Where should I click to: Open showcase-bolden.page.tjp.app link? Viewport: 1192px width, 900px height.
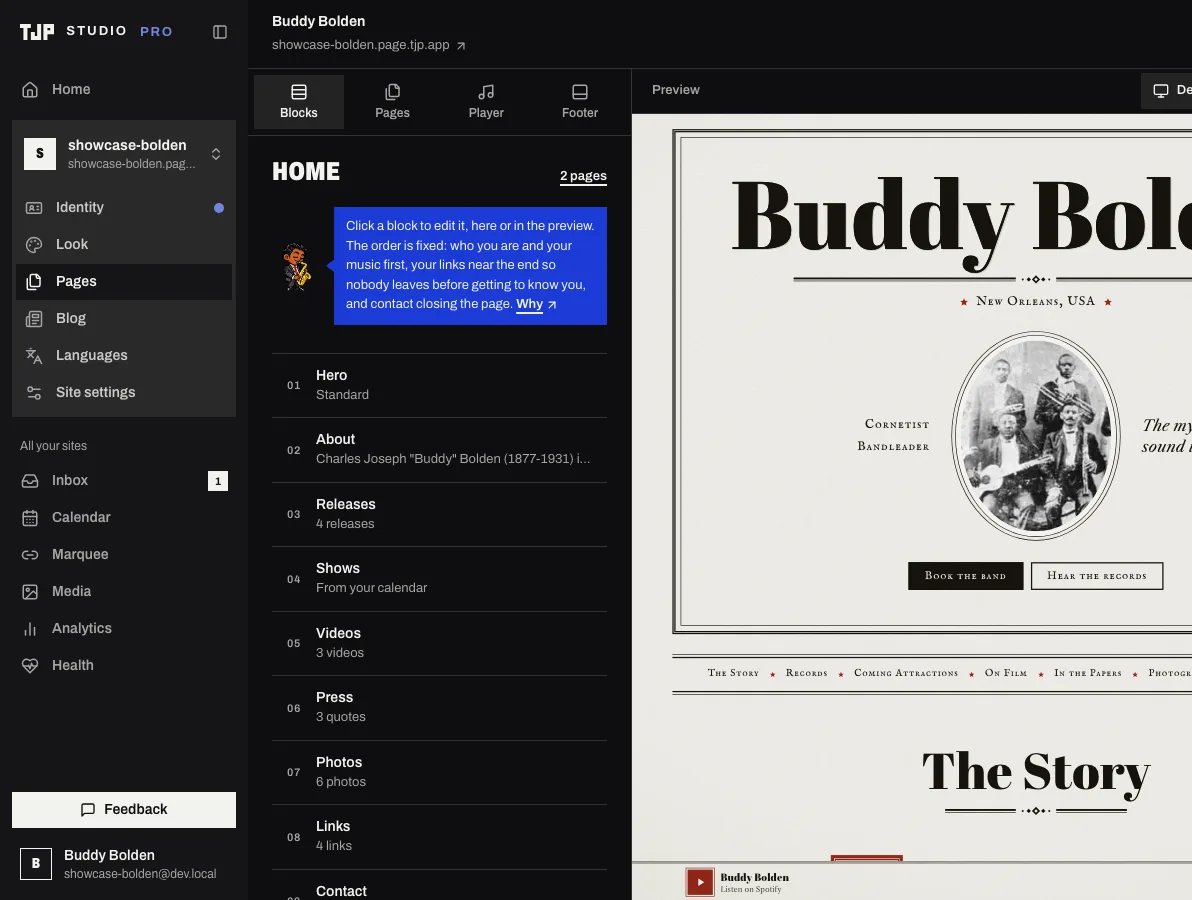361,45
